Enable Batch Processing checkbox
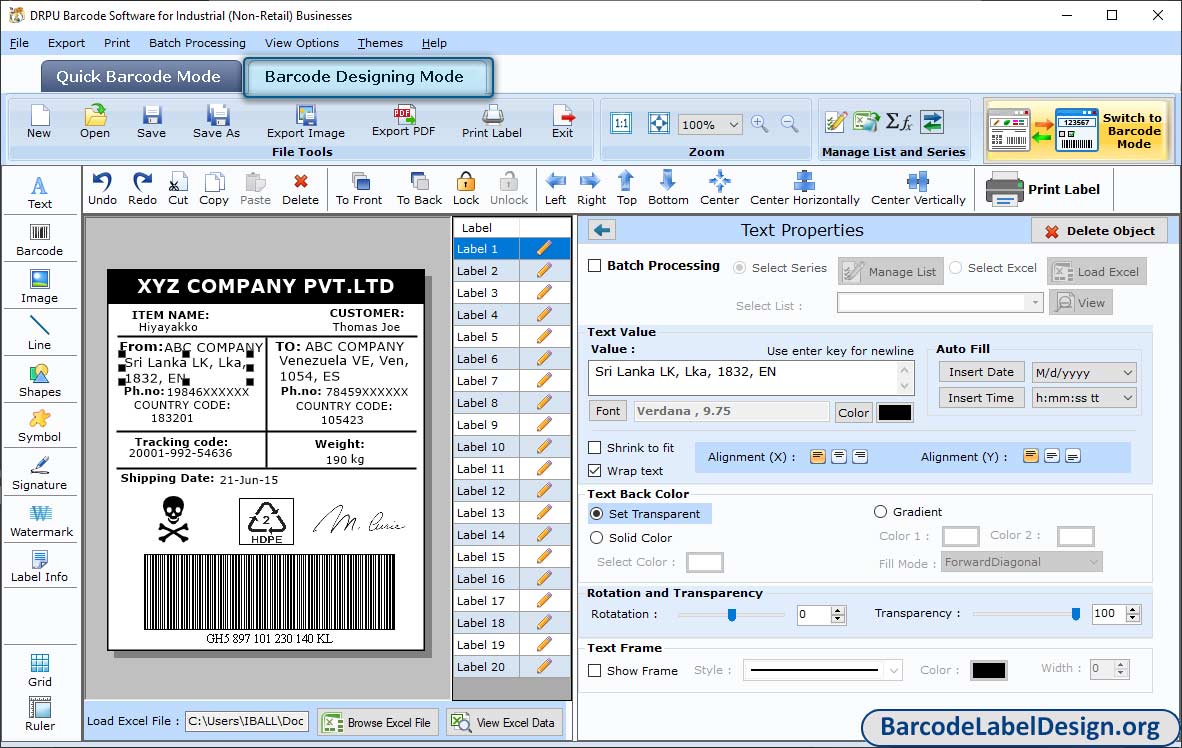This screenshot has height=748, width=1182. coord(595,265)
